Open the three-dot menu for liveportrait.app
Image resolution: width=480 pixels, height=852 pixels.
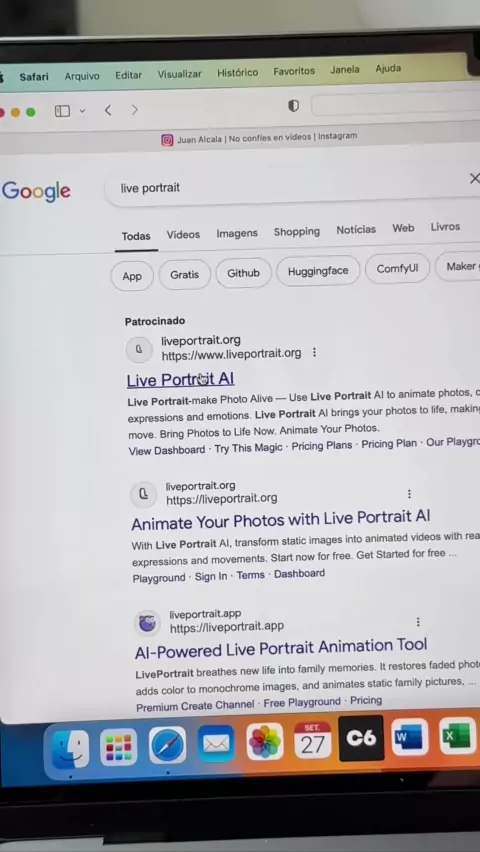click(417, 622)
